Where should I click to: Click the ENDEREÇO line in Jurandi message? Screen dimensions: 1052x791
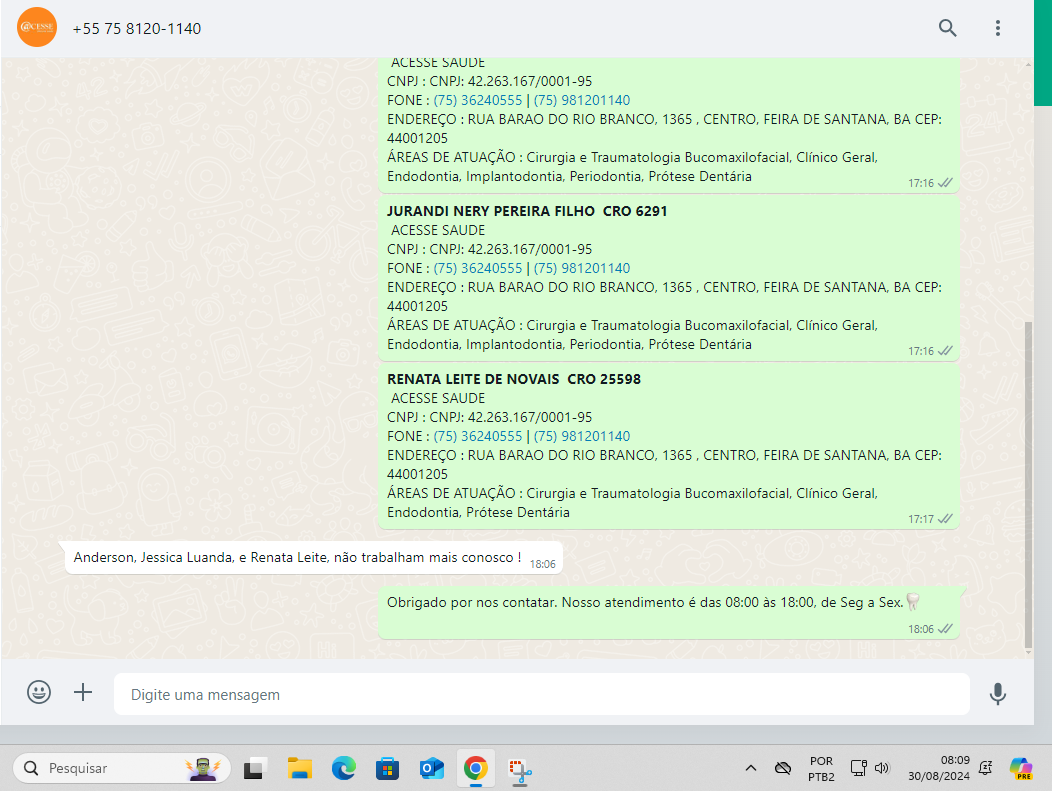664,297
